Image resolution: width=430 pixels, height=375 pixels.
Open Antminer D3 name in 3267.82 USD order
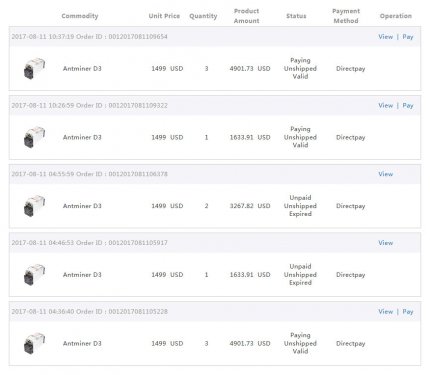[x=82, y=206]
